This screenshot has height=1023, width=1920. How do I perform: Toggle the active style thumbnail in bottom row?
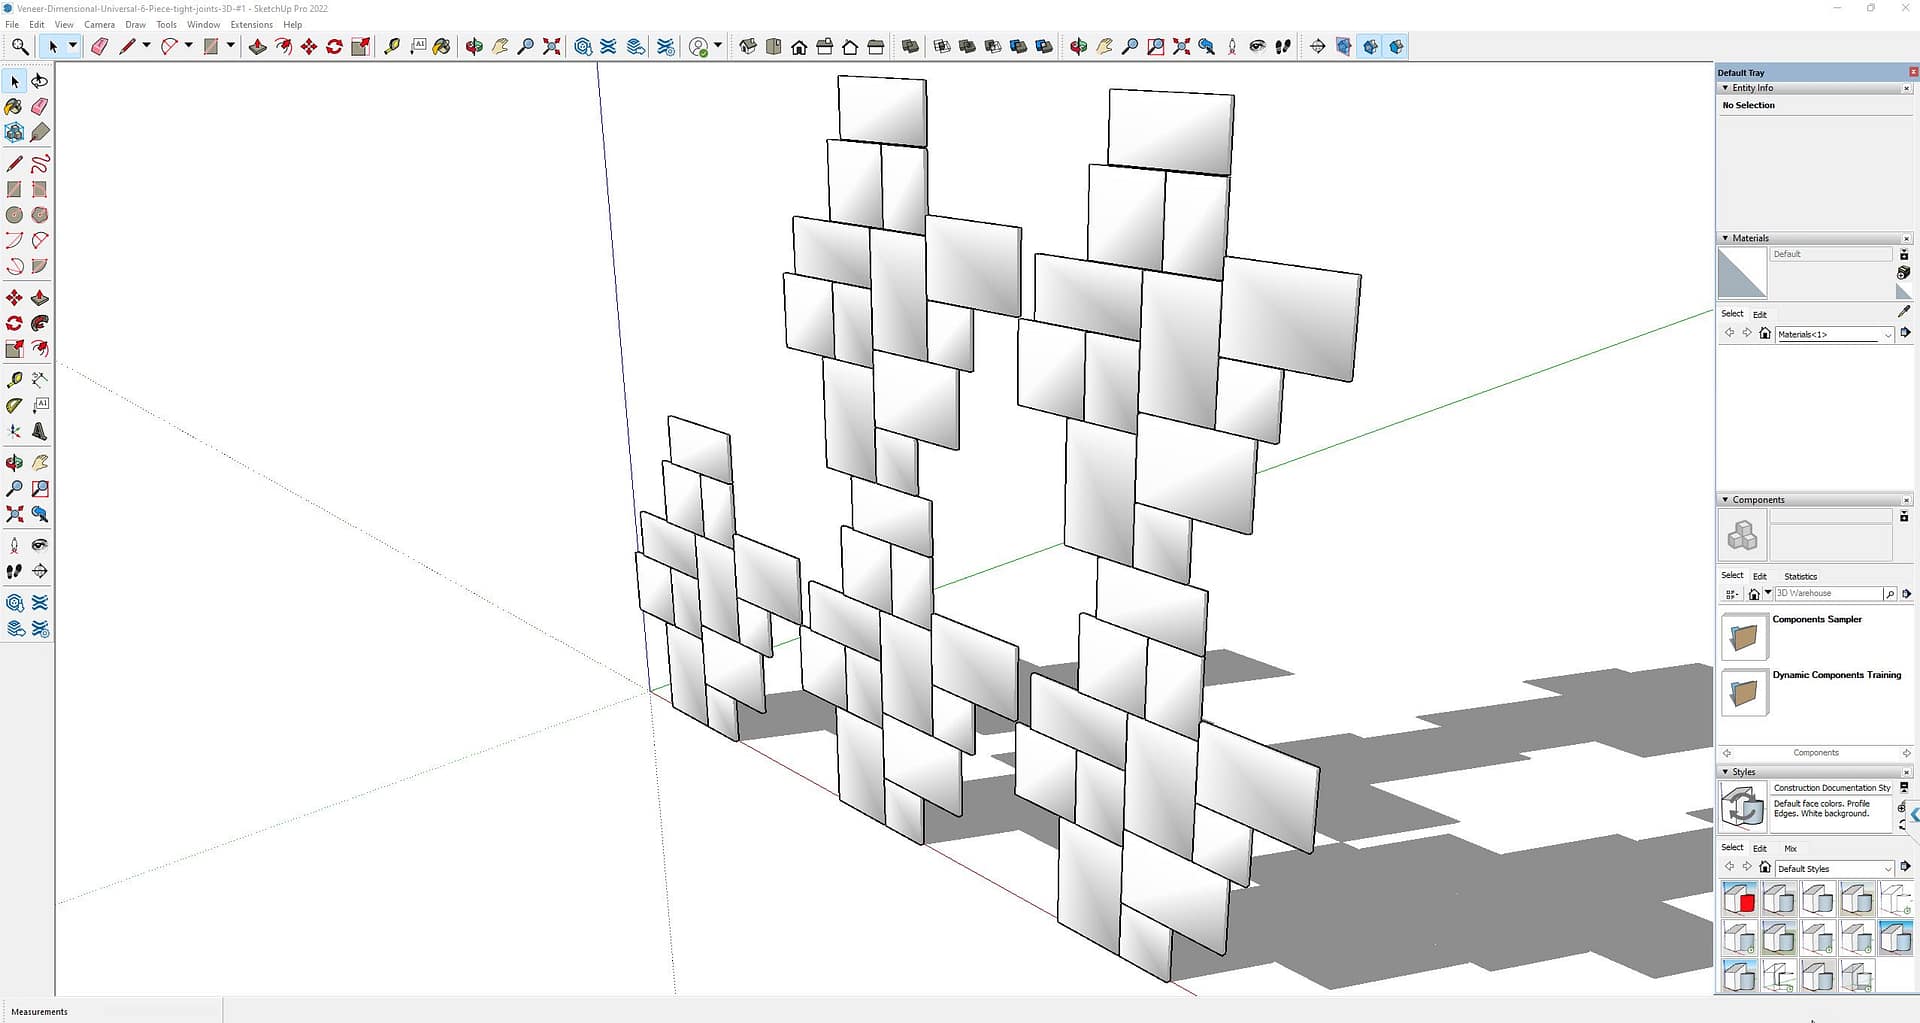pos(1739,975)
